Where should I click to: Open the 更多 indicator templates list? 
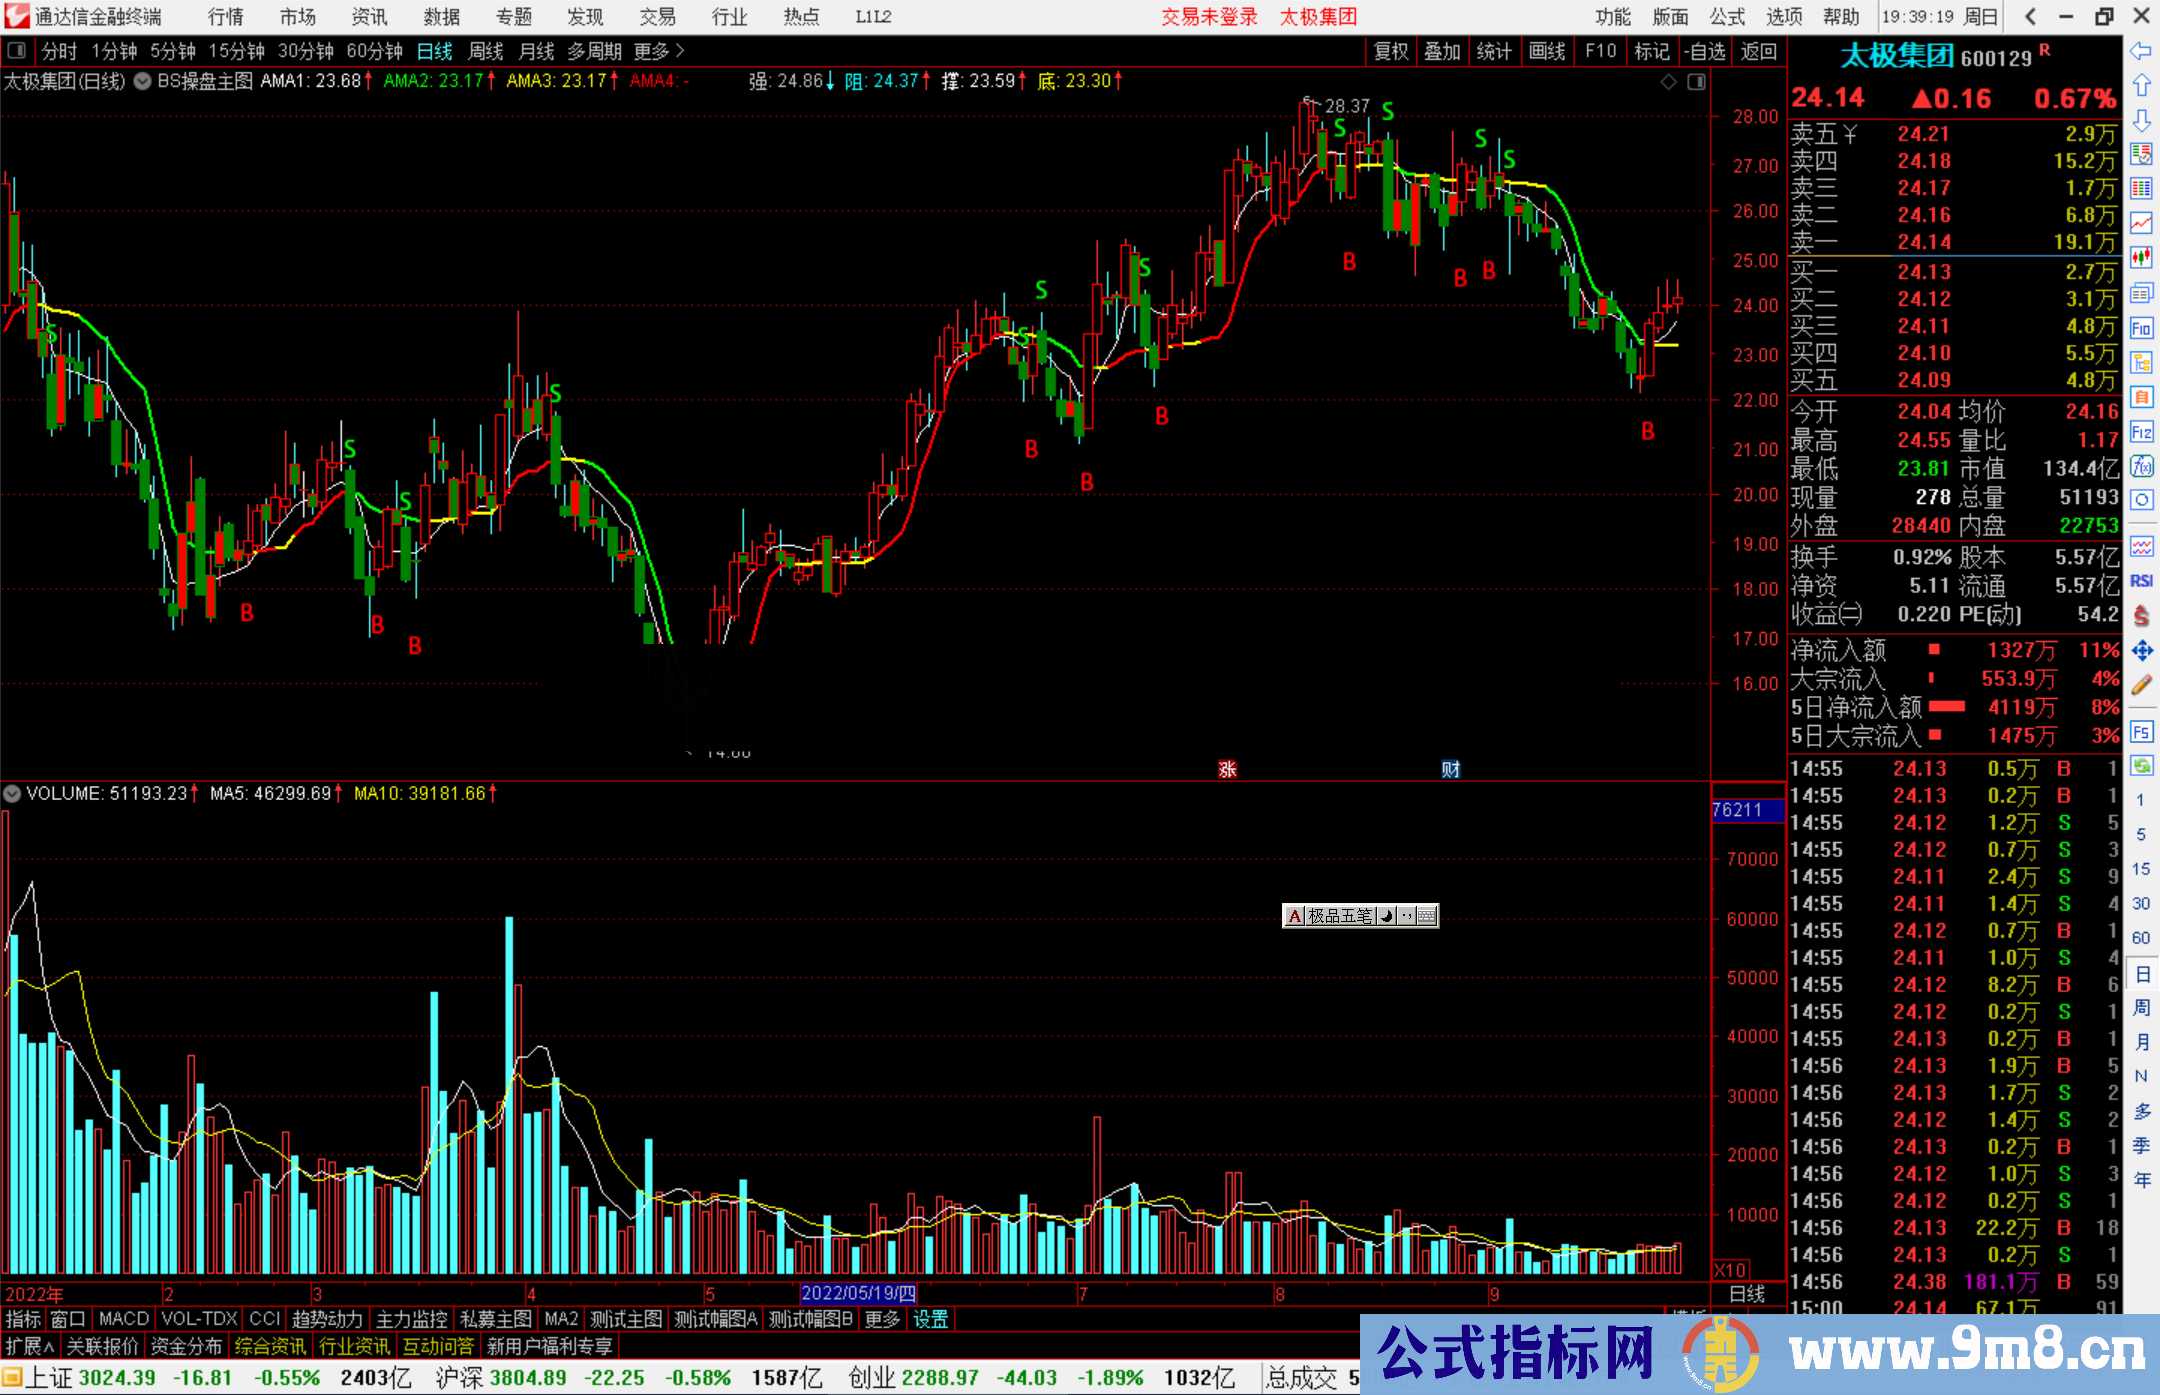click(882, 1319)
